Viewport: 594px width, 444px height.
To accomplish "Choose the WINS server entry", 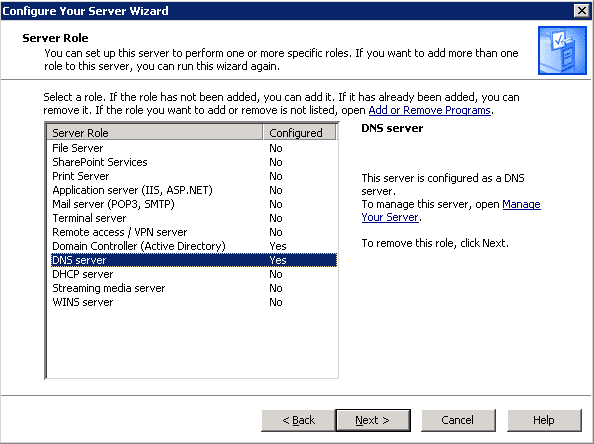I will (193, 302).
